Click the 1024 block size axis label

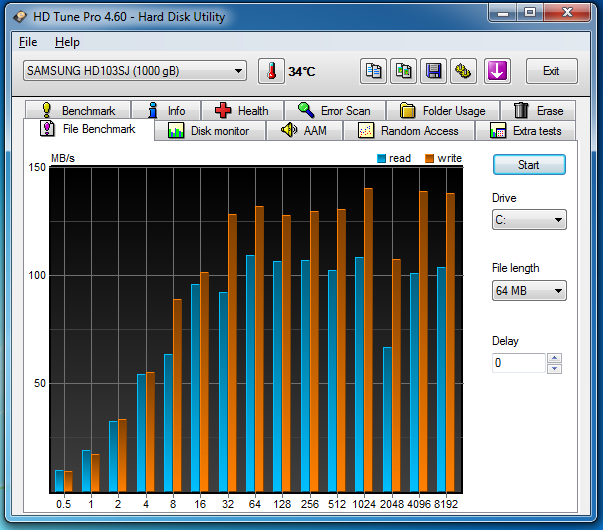pyautogui.click(x=364, y=504)
